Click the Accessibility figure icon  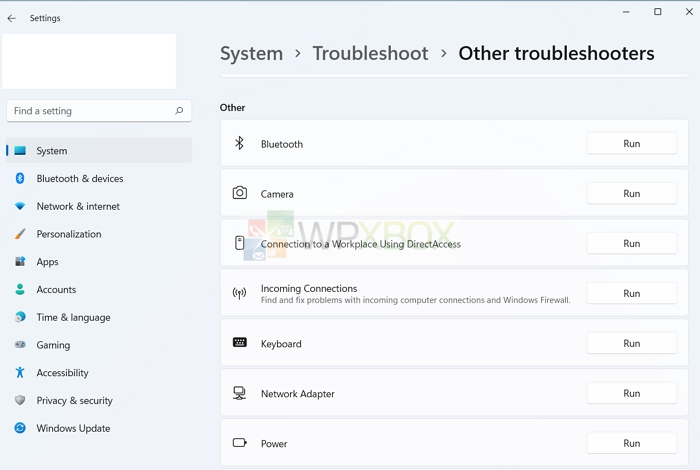point(20,372)
